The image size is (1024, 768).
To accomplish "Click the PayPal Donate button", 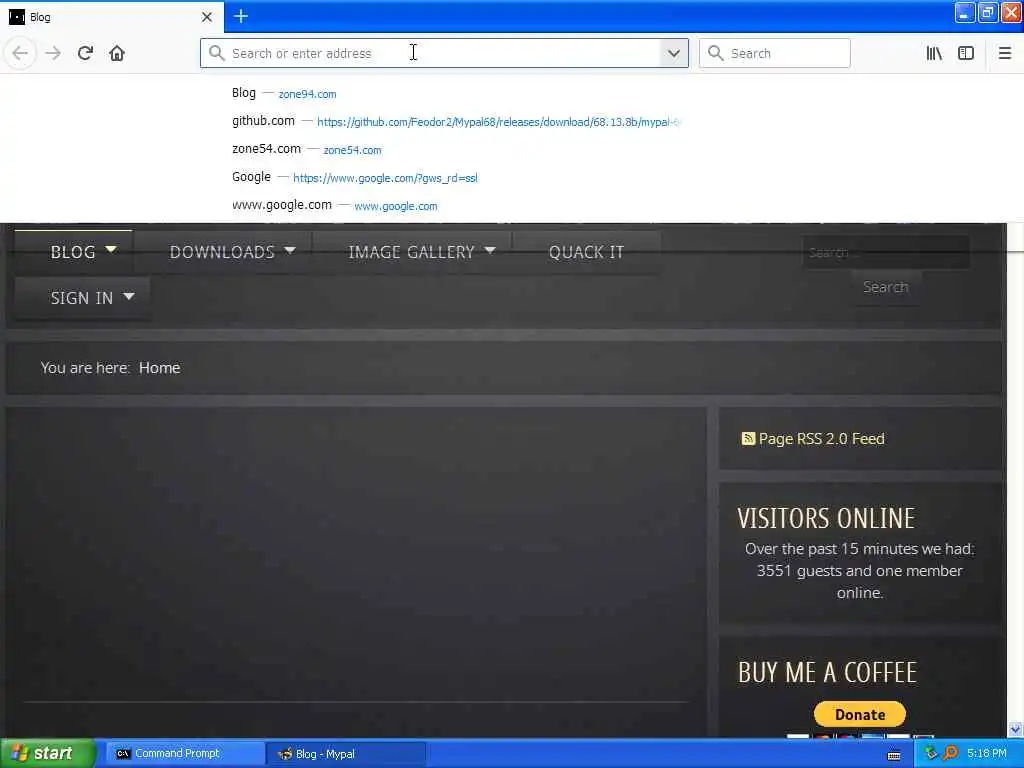I will tap(859, 714).
